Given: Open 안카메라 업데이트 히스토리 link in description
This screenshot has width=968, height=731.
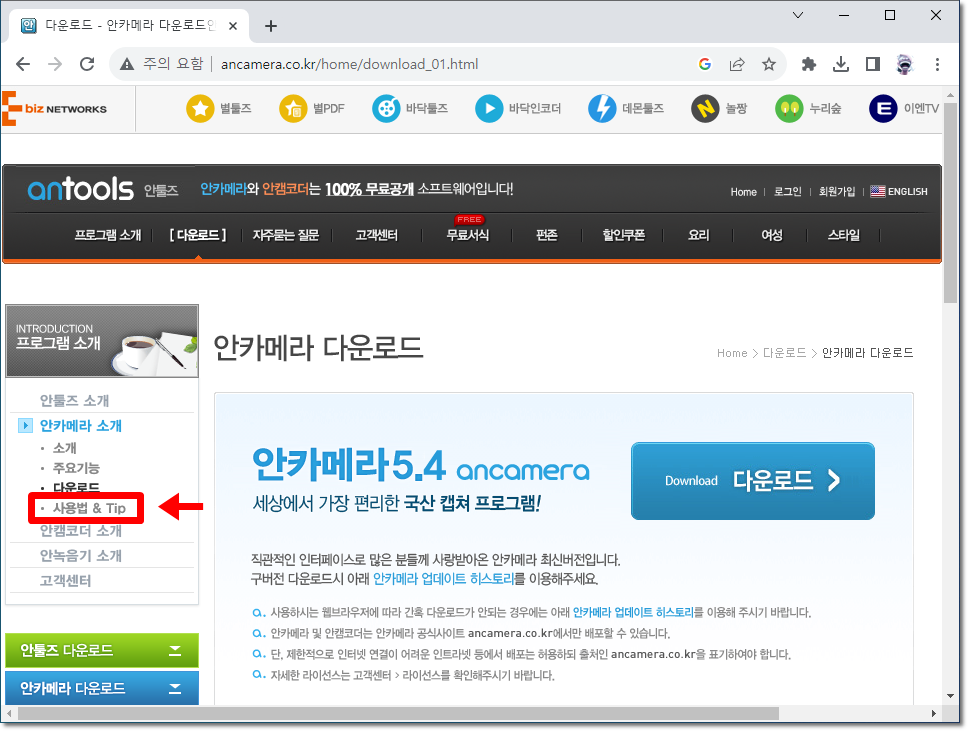Looking at the screenshot, I should 443,579.
